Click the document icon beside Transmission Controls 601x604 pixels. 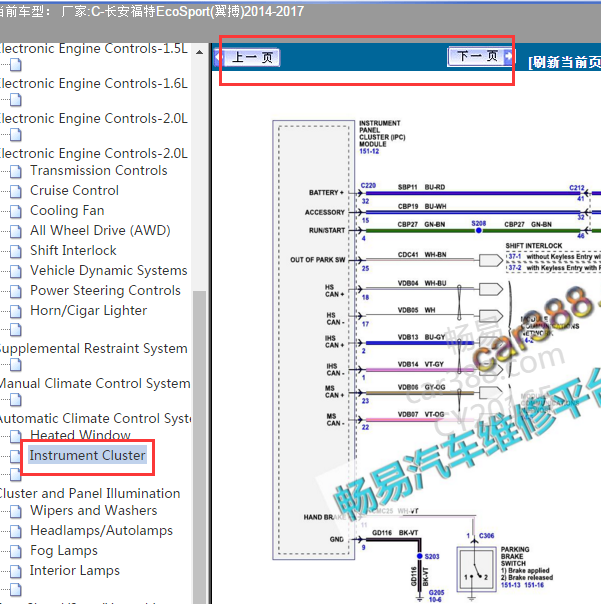16,171
